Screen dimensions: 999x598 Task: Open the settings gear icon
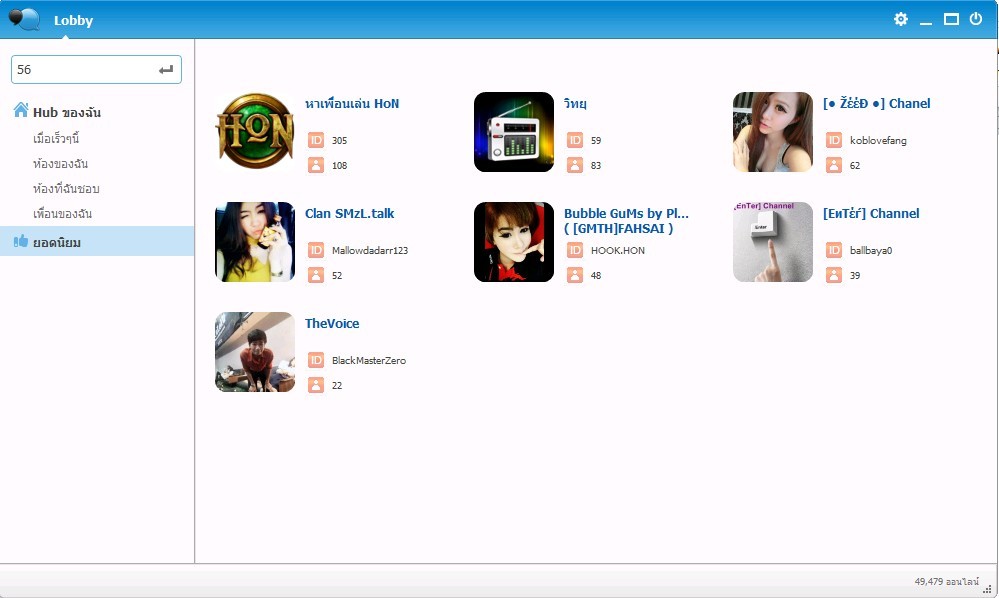pos(900,19)
